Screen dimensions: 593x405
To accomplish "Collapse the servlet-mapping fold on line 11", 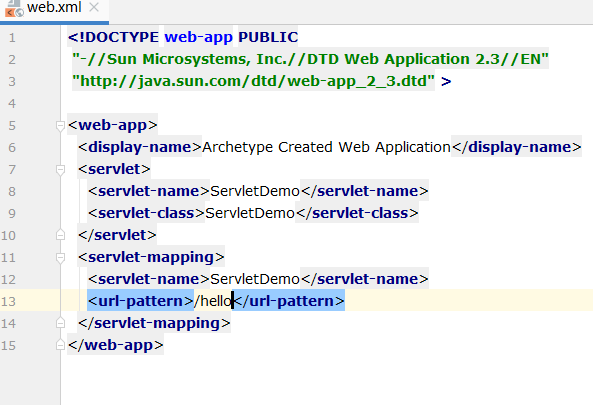I will (x=60, y=258).
